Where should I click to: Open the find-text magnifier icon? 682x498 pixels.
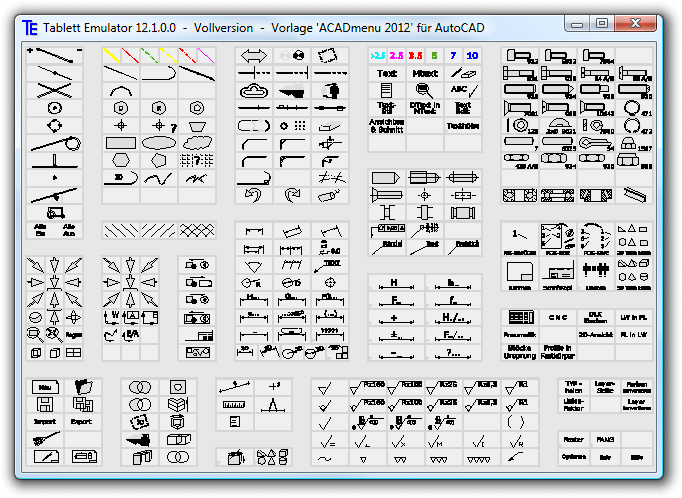coord(425,90)
